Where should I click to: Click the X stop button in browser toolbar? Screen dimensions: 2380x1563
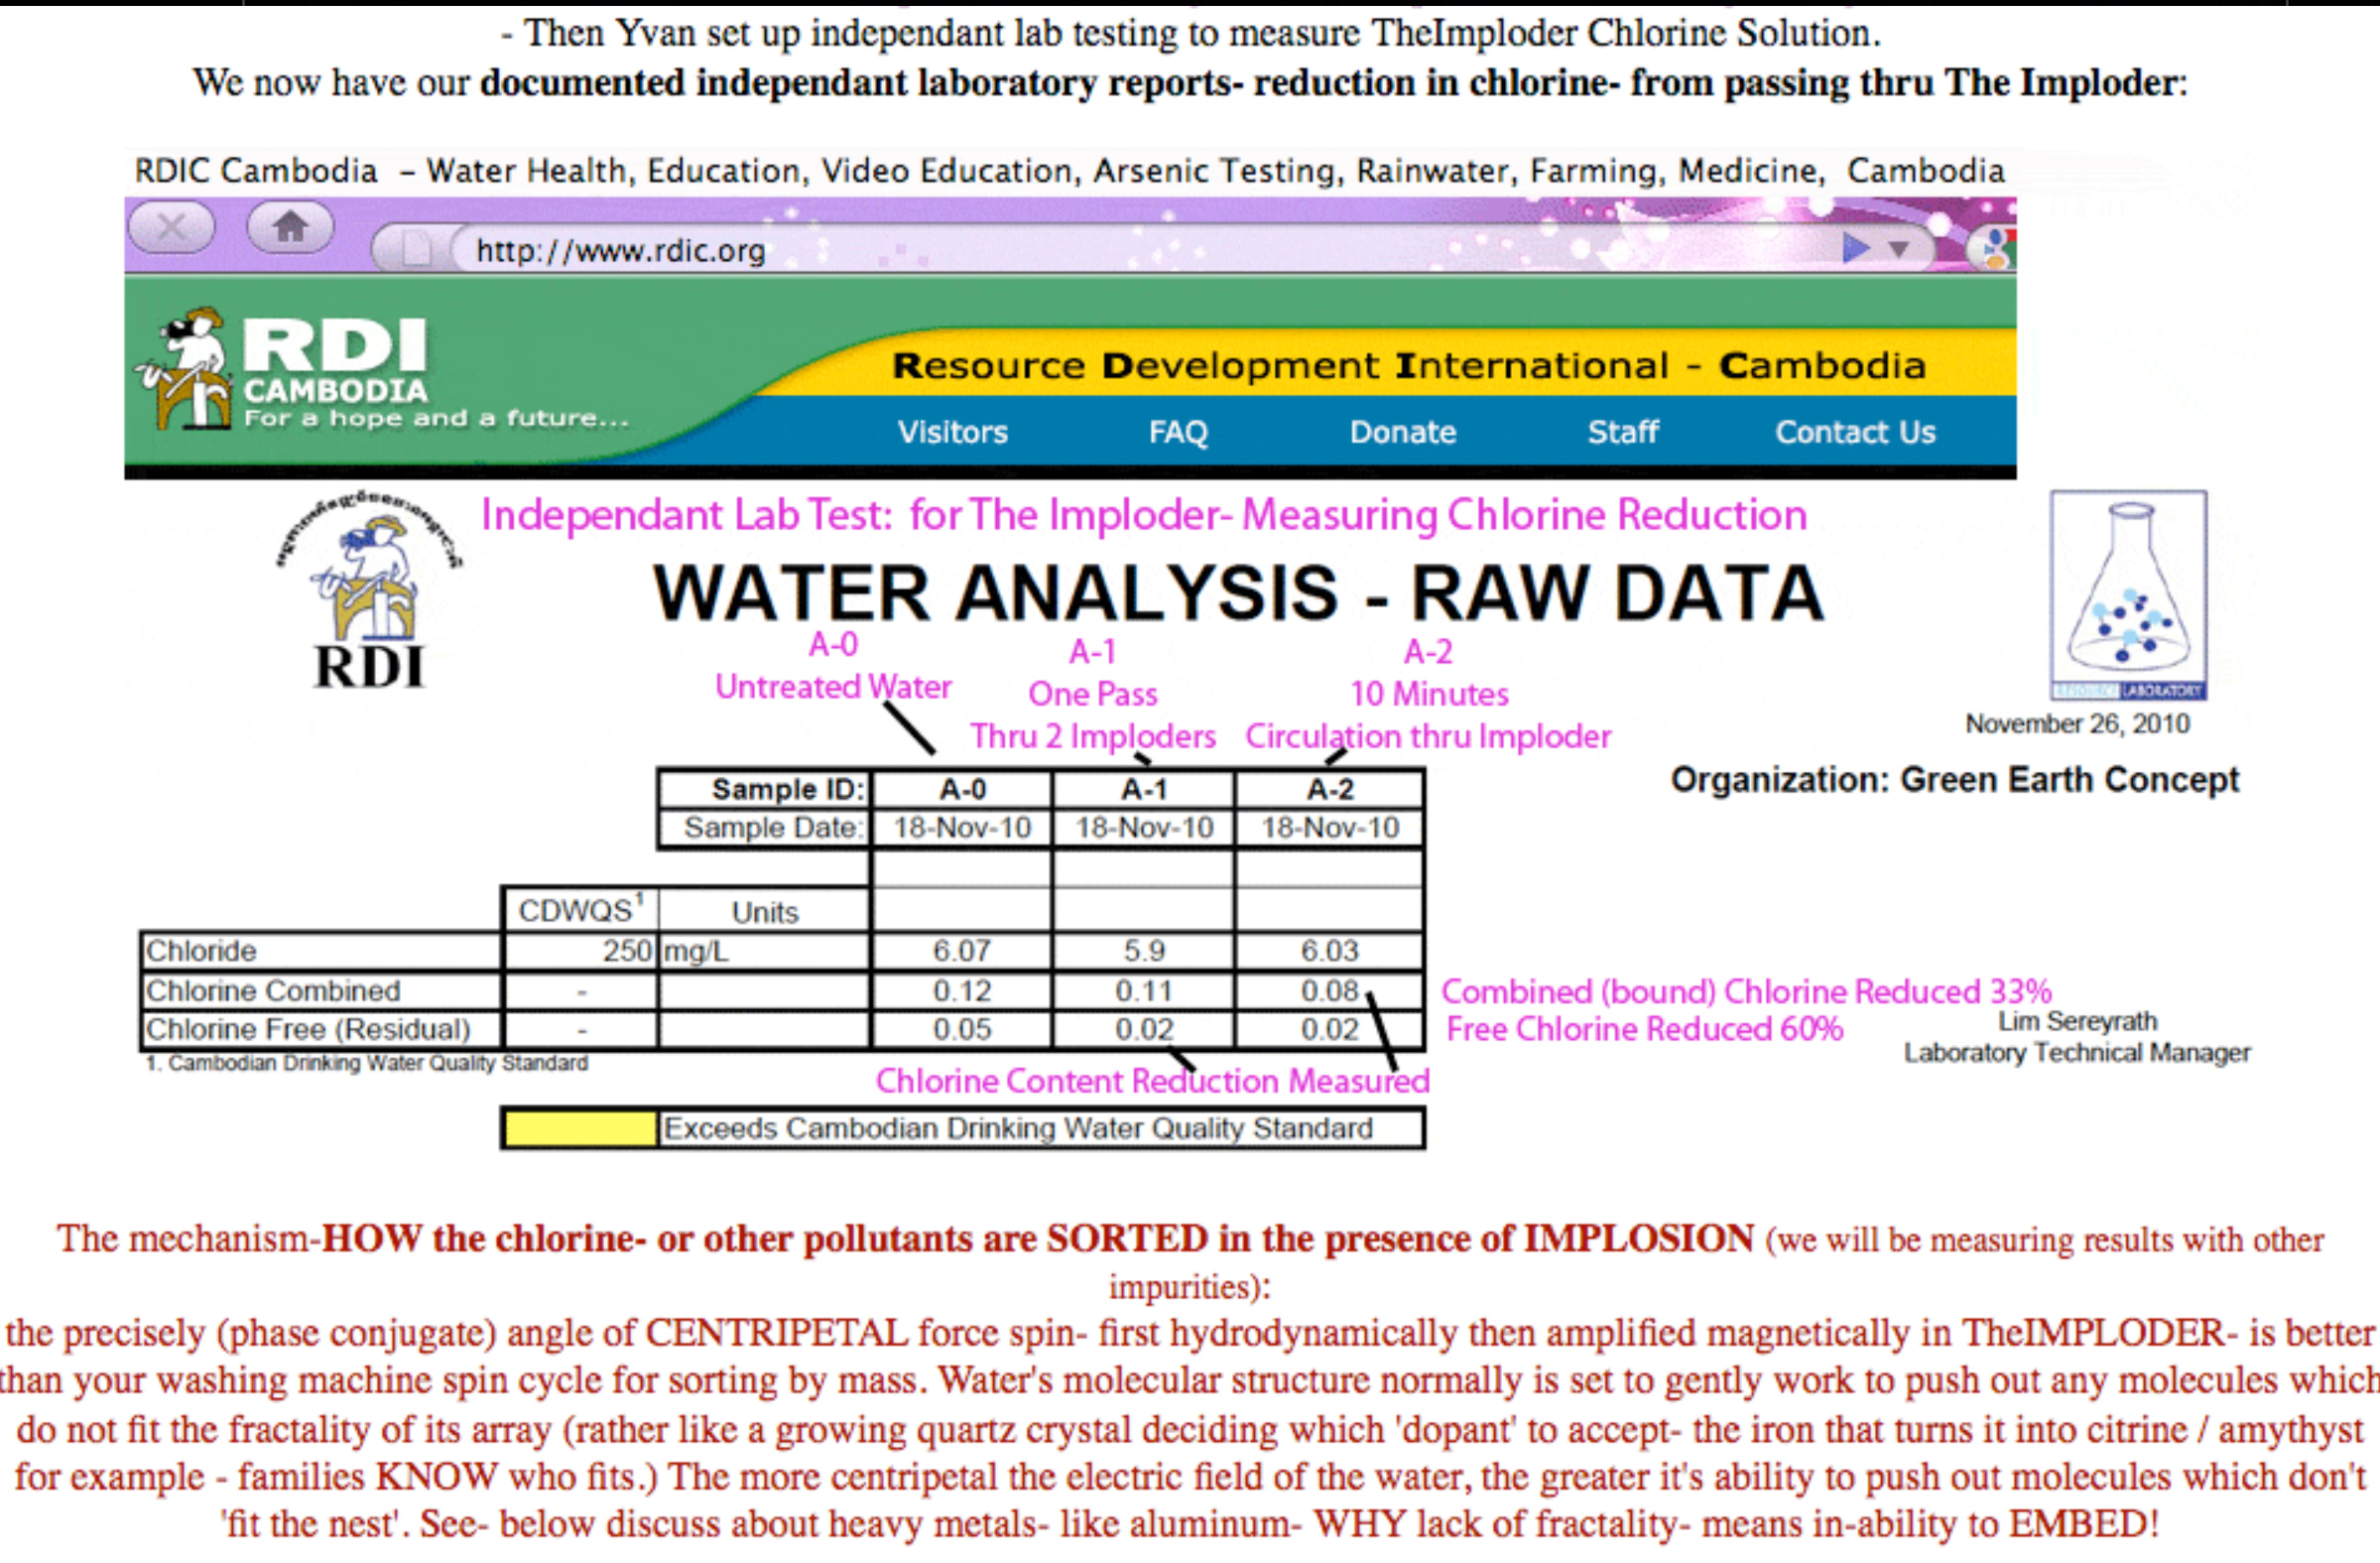pos(171,227)
